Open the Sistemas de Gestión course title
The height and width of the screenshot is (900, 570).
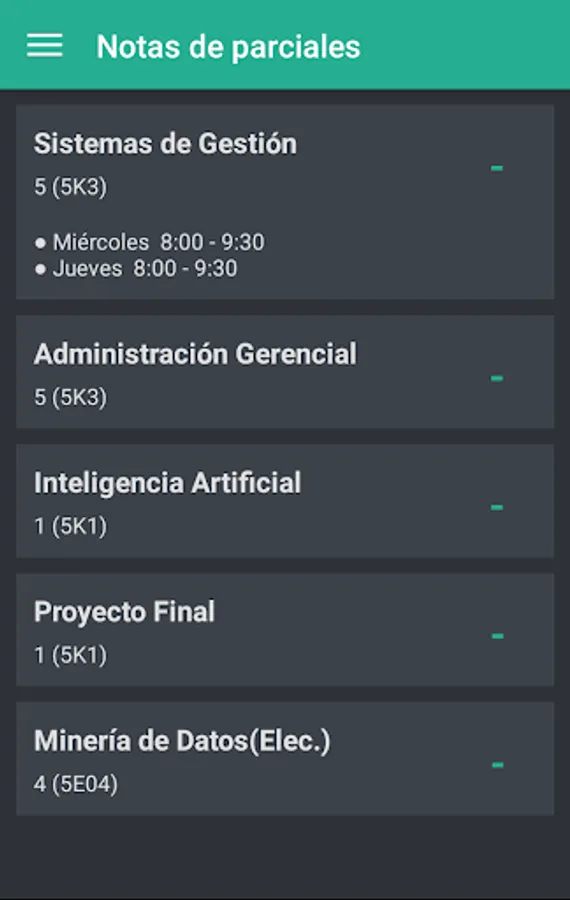click(x=165, y=143)
